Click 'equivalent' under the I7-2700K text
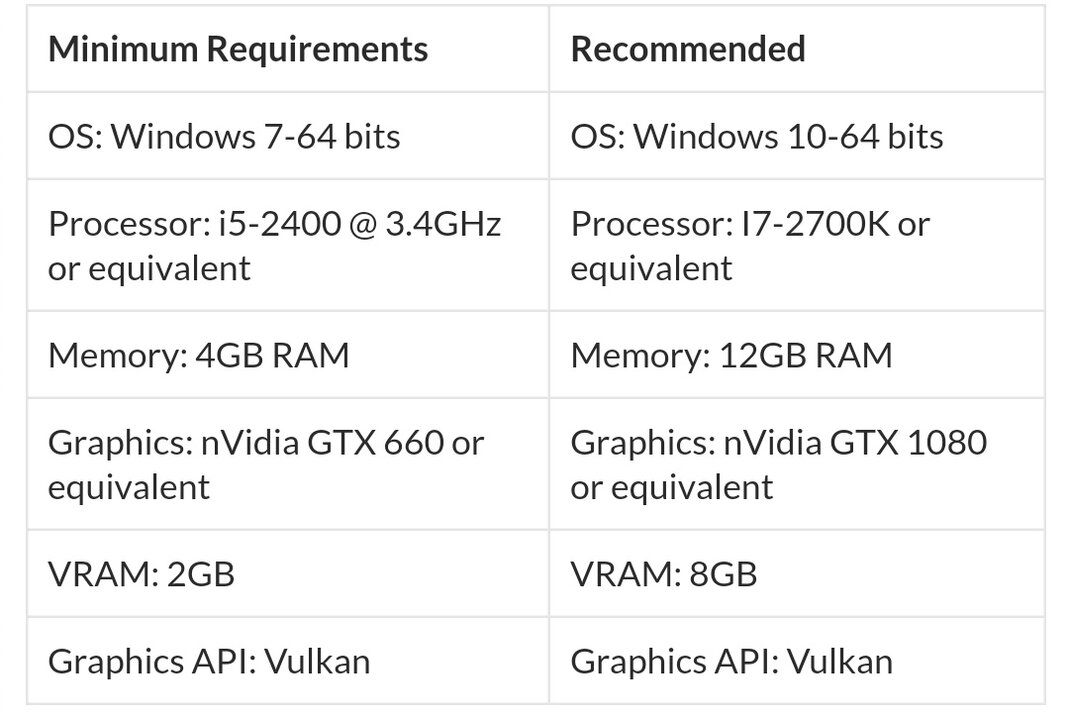This screenshot has width=1069, height=720. tap(651, 269)
